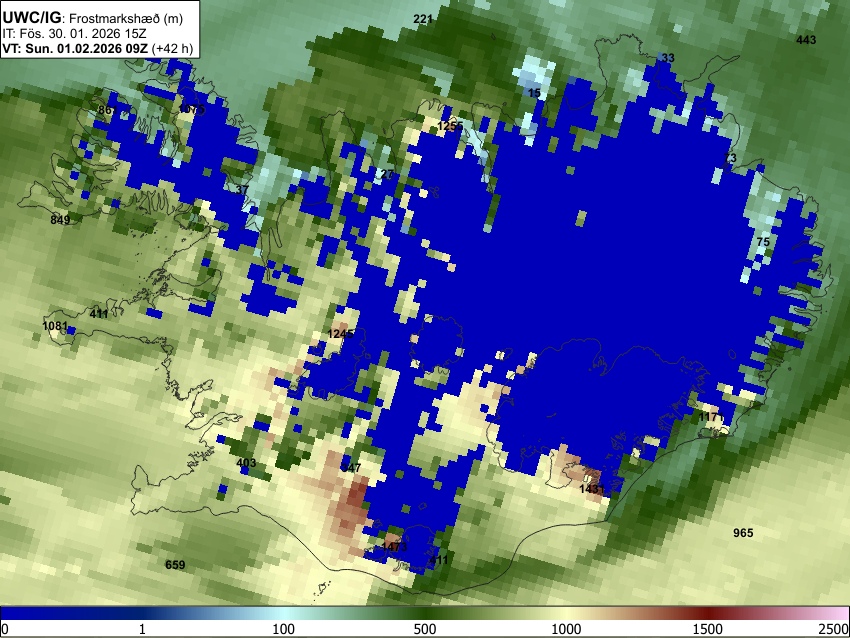Click the 33 value on the map
The width and height of the screenshot is (850, 638).
pos(668,58)
